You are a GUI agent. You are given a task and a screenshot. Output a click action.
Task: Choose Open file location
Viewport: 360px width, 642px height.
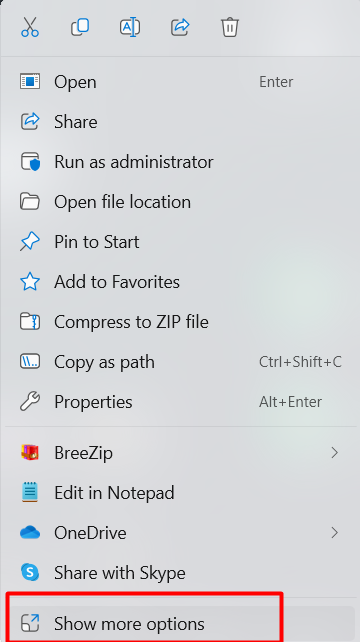[180, 202]
